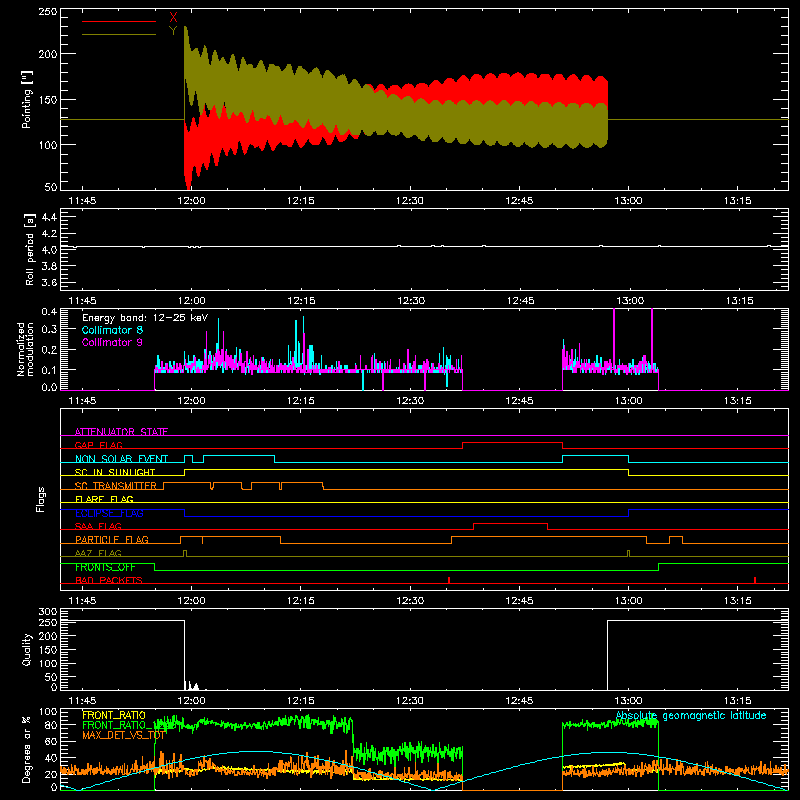The height and width of the screenshot is (800, 800).
Task: Click the orange MAX_DET_VS_TOT legend label
Action: (123, 735)
